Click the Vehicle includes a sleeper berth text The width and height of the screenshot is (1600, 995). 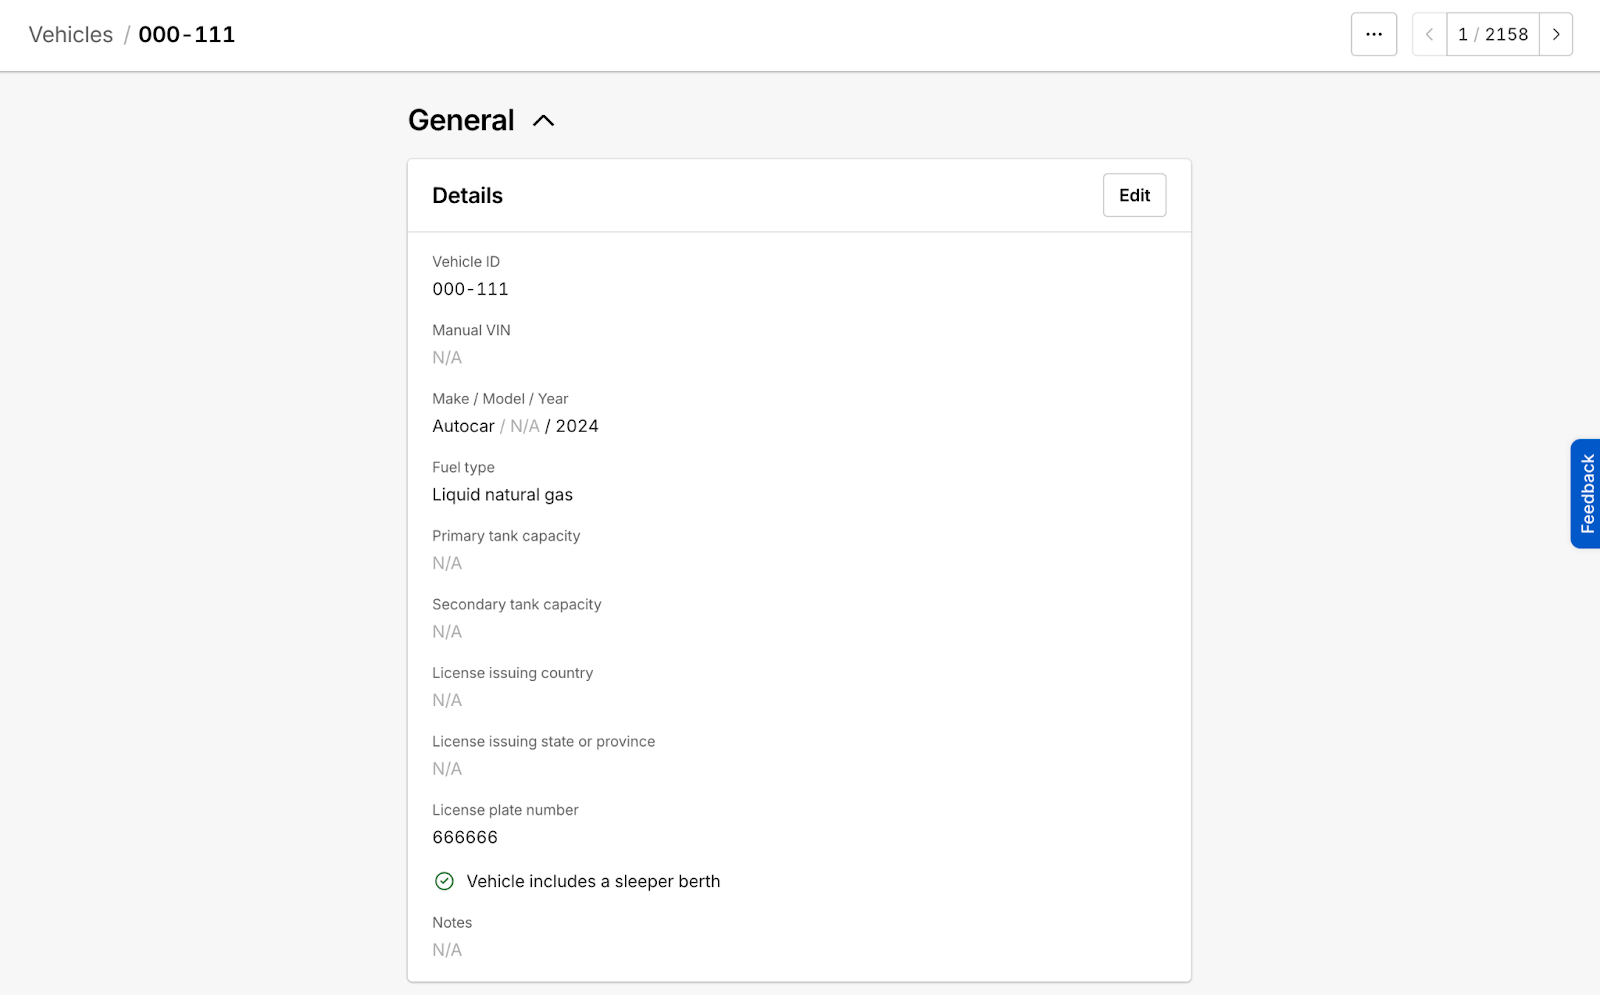[x=593, y=881]
